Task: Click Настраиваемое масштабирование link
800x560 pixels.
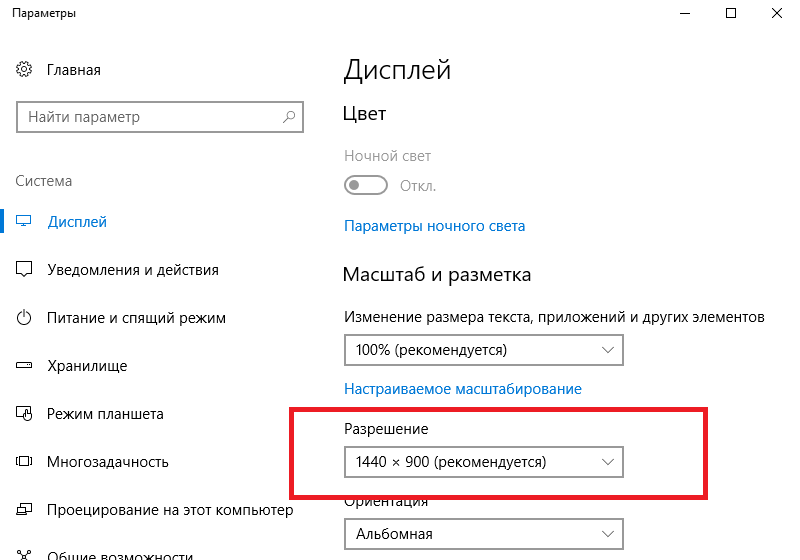Action: pos(463,388)
